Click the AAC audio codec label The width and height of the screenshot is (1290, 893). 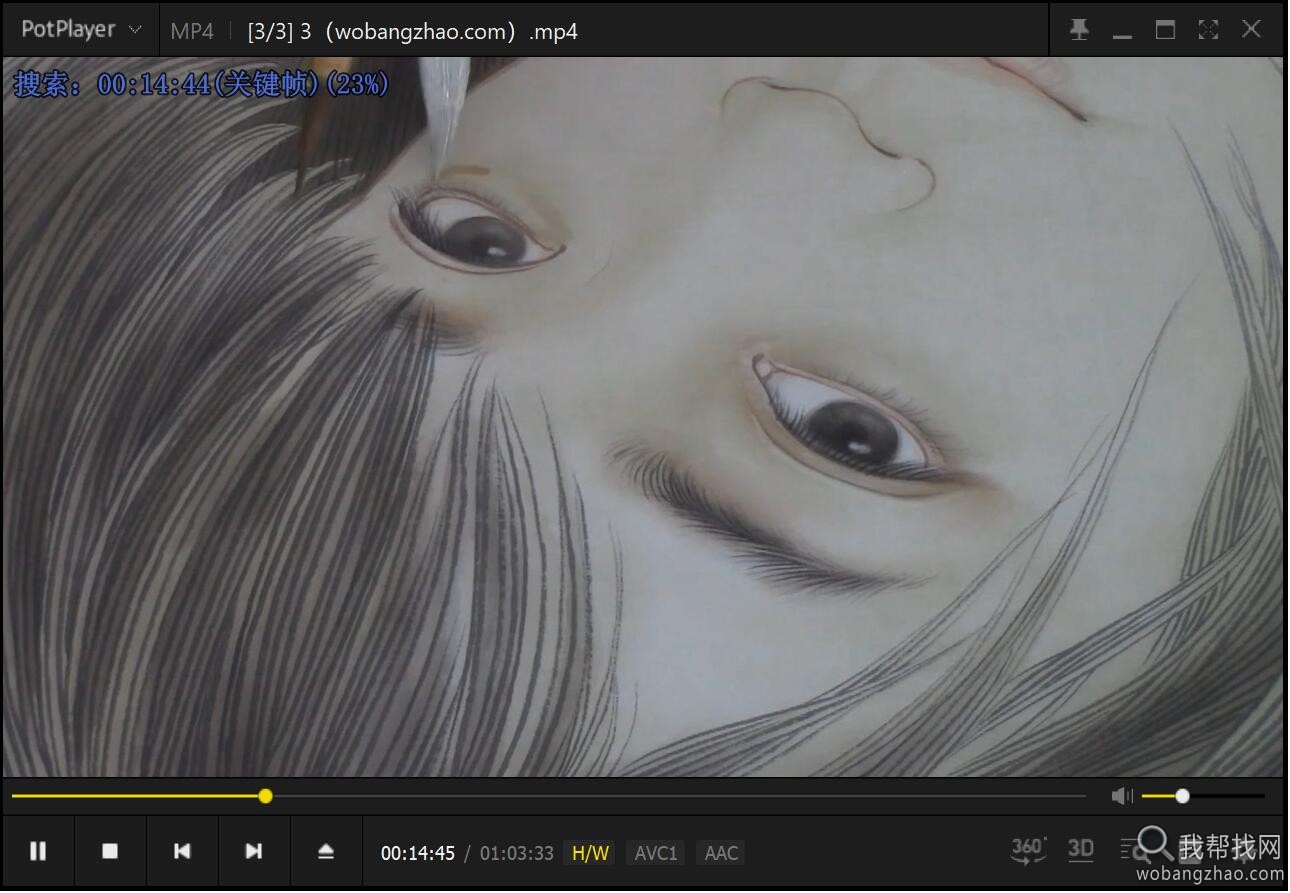tap(721, 853)
